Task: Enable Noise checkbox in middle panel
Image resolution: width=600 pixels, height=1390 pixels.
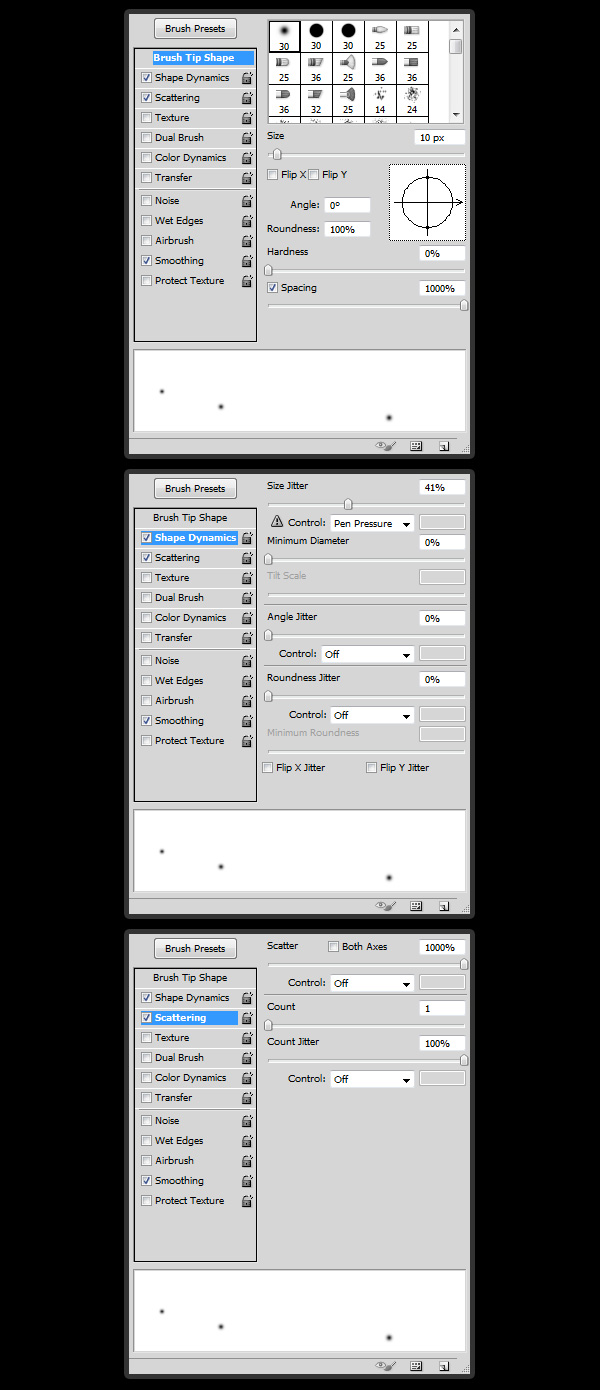Action: coord(147,661)
